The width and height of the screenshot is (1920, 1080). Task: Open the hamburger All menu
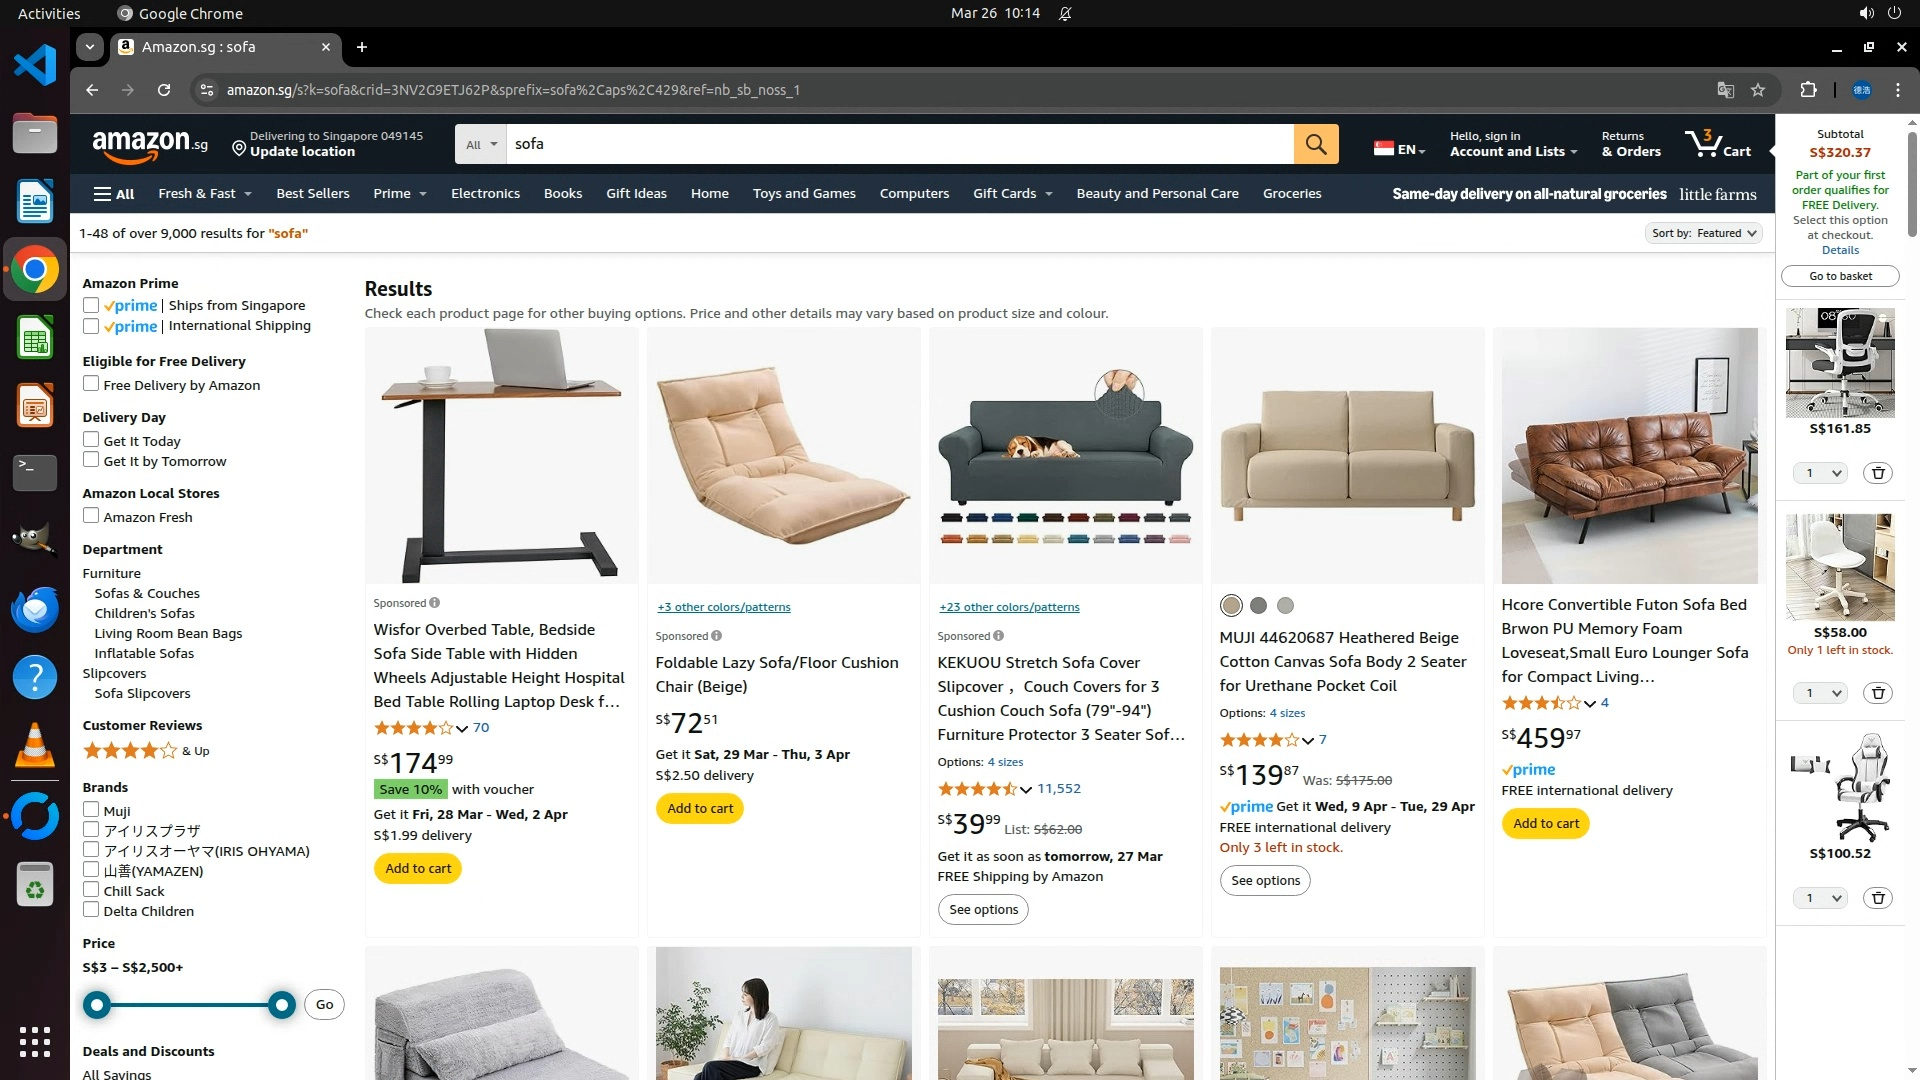tap(114, 194)
